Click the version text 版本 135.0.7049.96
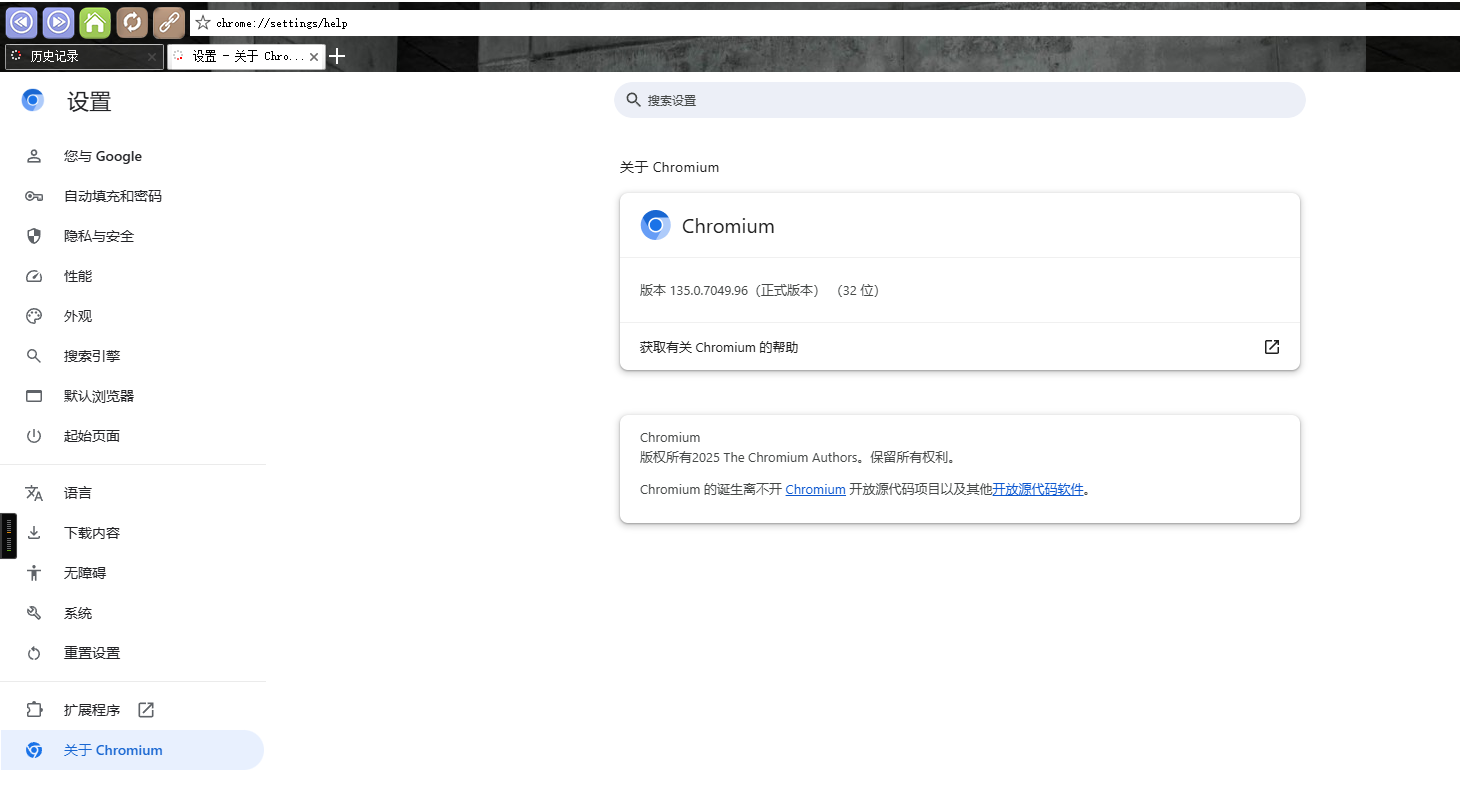The image size is (1460, 806). point(694,290)
